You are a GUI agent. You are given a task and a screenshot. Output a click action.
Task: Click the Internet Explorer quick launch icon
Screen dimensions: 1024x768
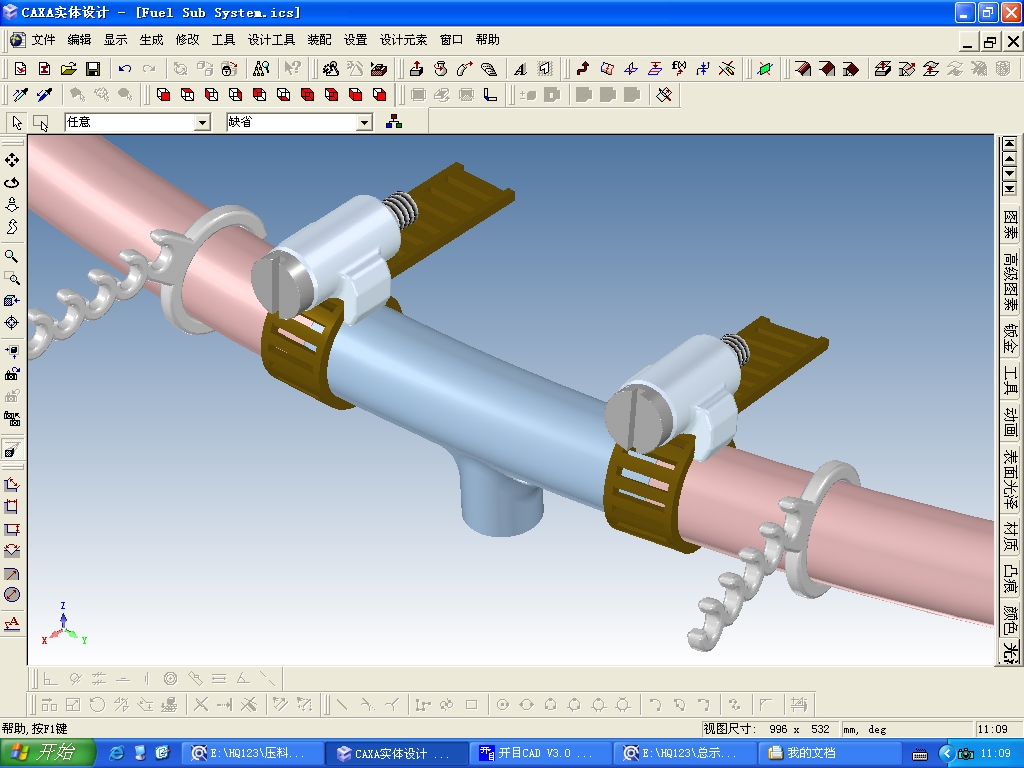[x=117, y=753]
